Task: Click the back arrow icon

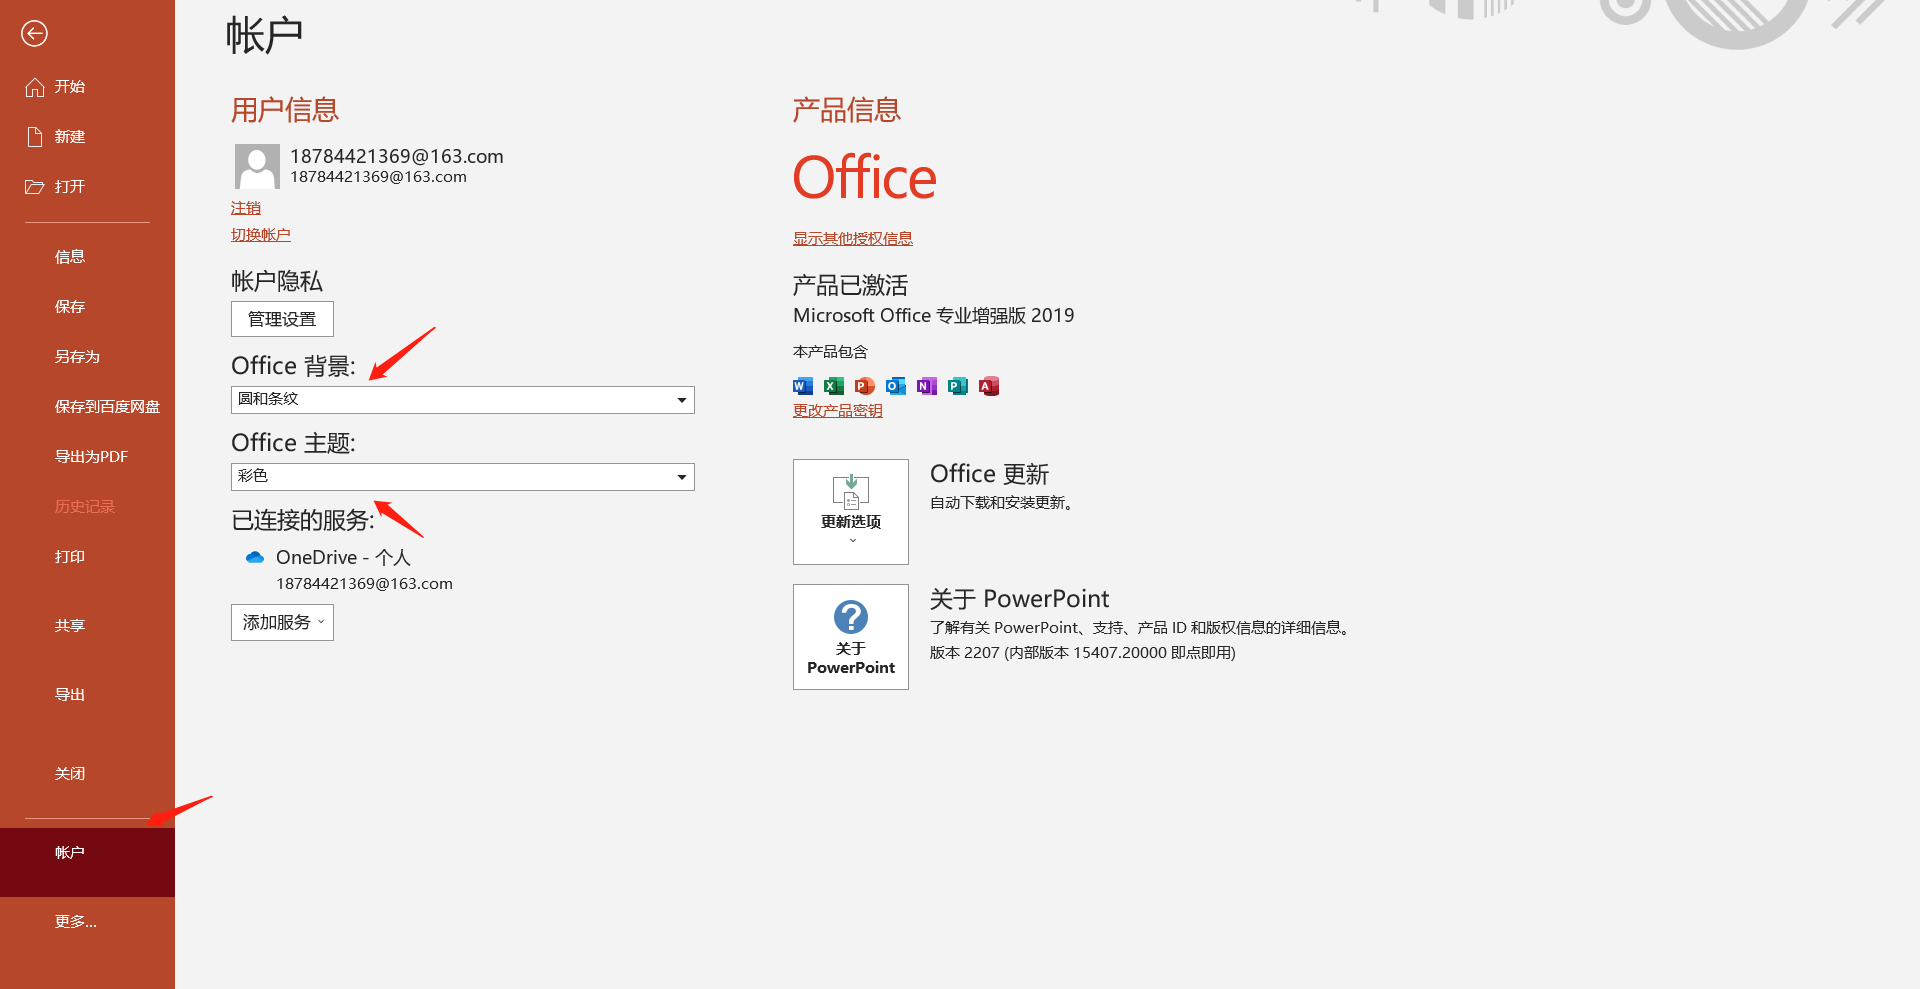Action: [34, 34]
